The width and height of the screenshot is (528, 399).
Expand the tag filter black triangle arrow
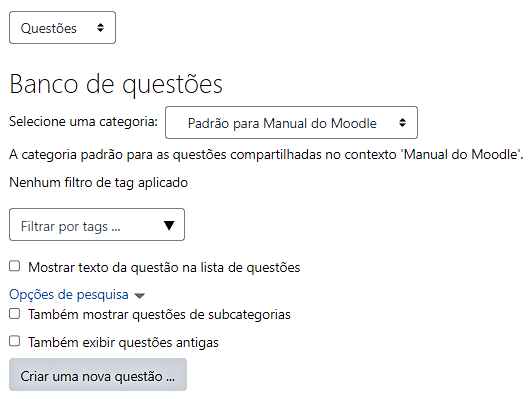pyautogui.click(x=169, y=225)
